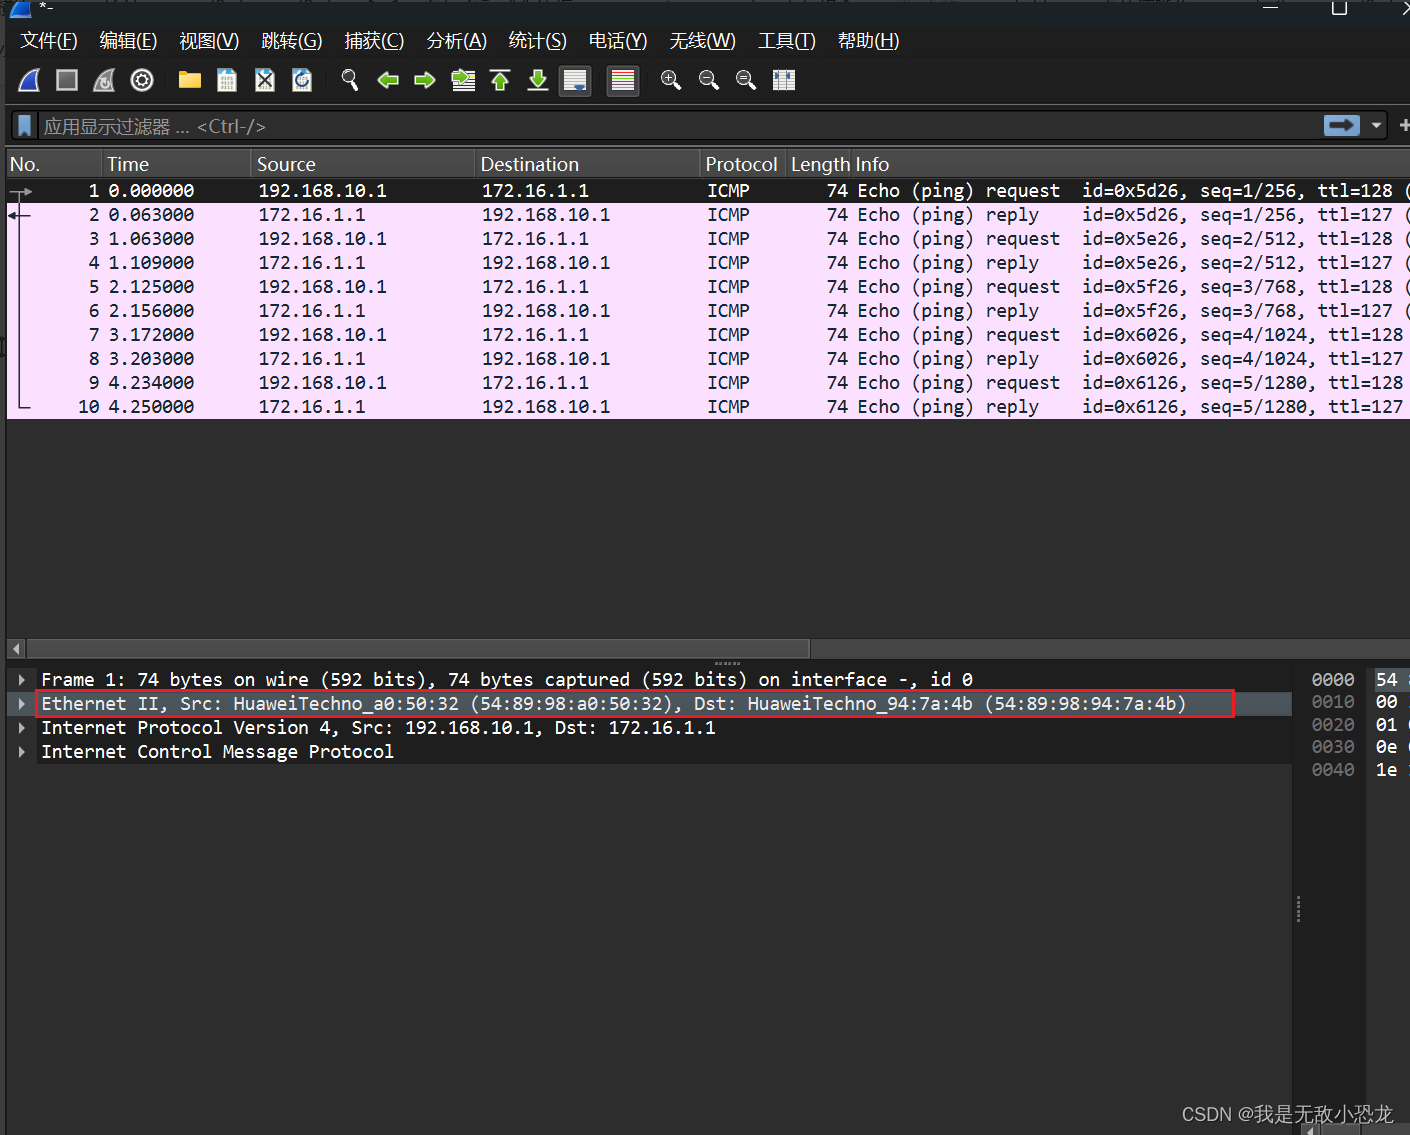This screenshot has width=1410, height=1135.
Task: Open capture options gear icon
Action: (142, 80)
